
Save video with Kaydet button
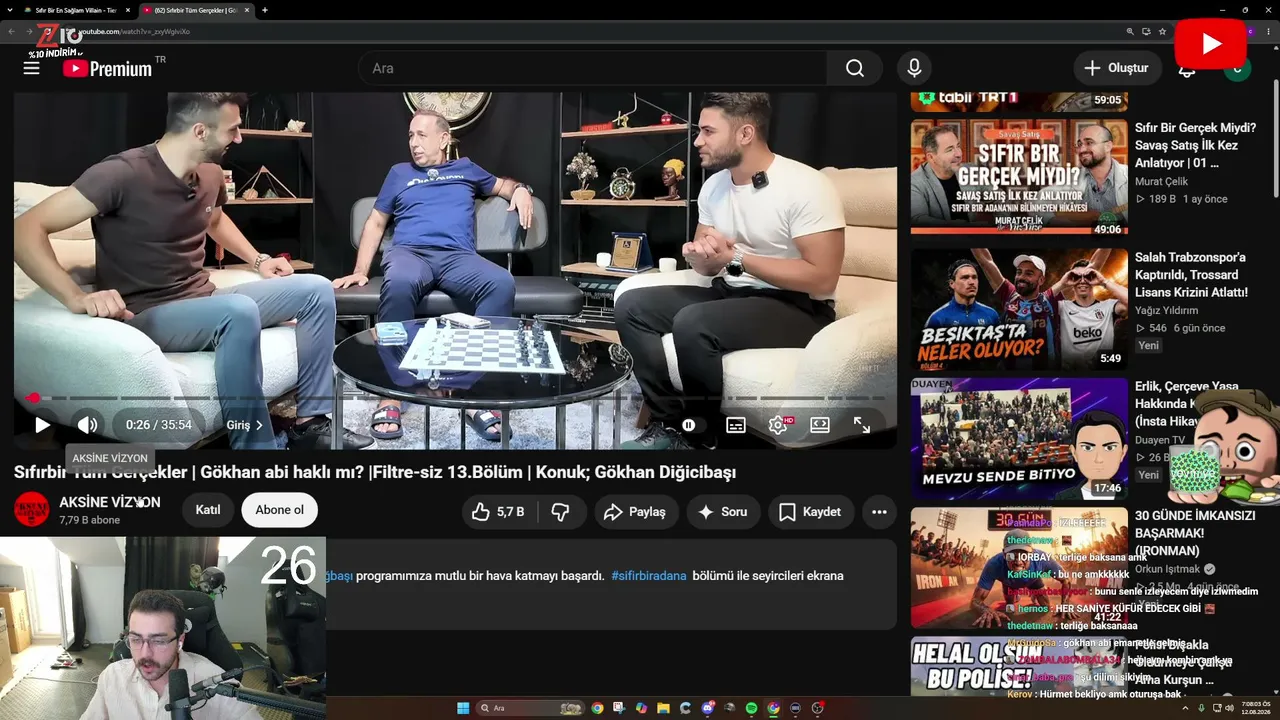tap(810, 512)
